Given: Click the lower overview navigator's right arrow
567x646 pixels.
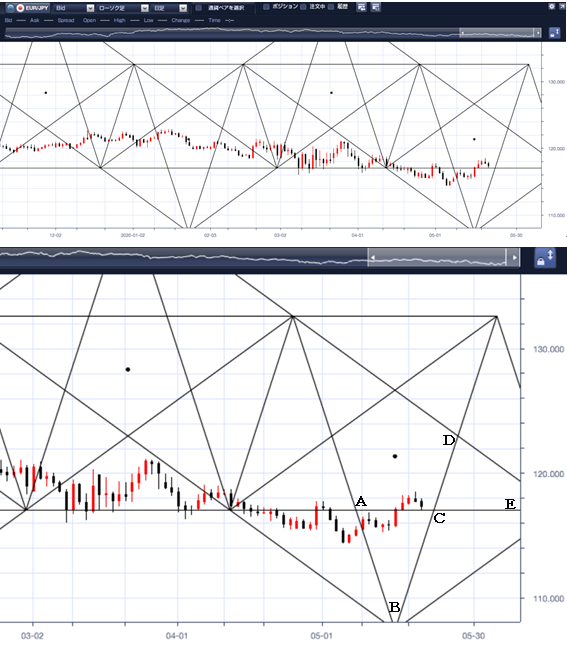Looking at the screenshot, I should pos(514,257).
